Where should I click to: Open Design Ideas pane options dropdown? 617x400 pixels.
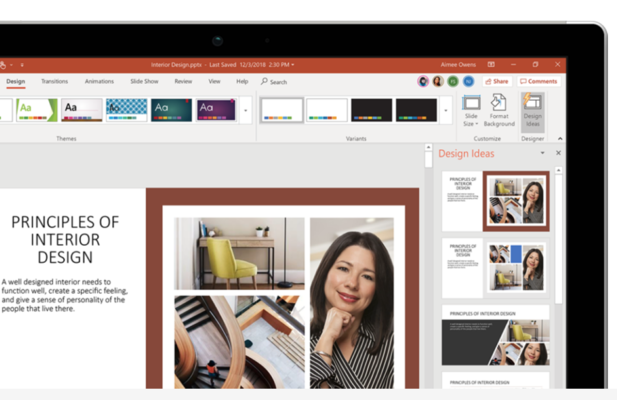[x=543, y=153]
